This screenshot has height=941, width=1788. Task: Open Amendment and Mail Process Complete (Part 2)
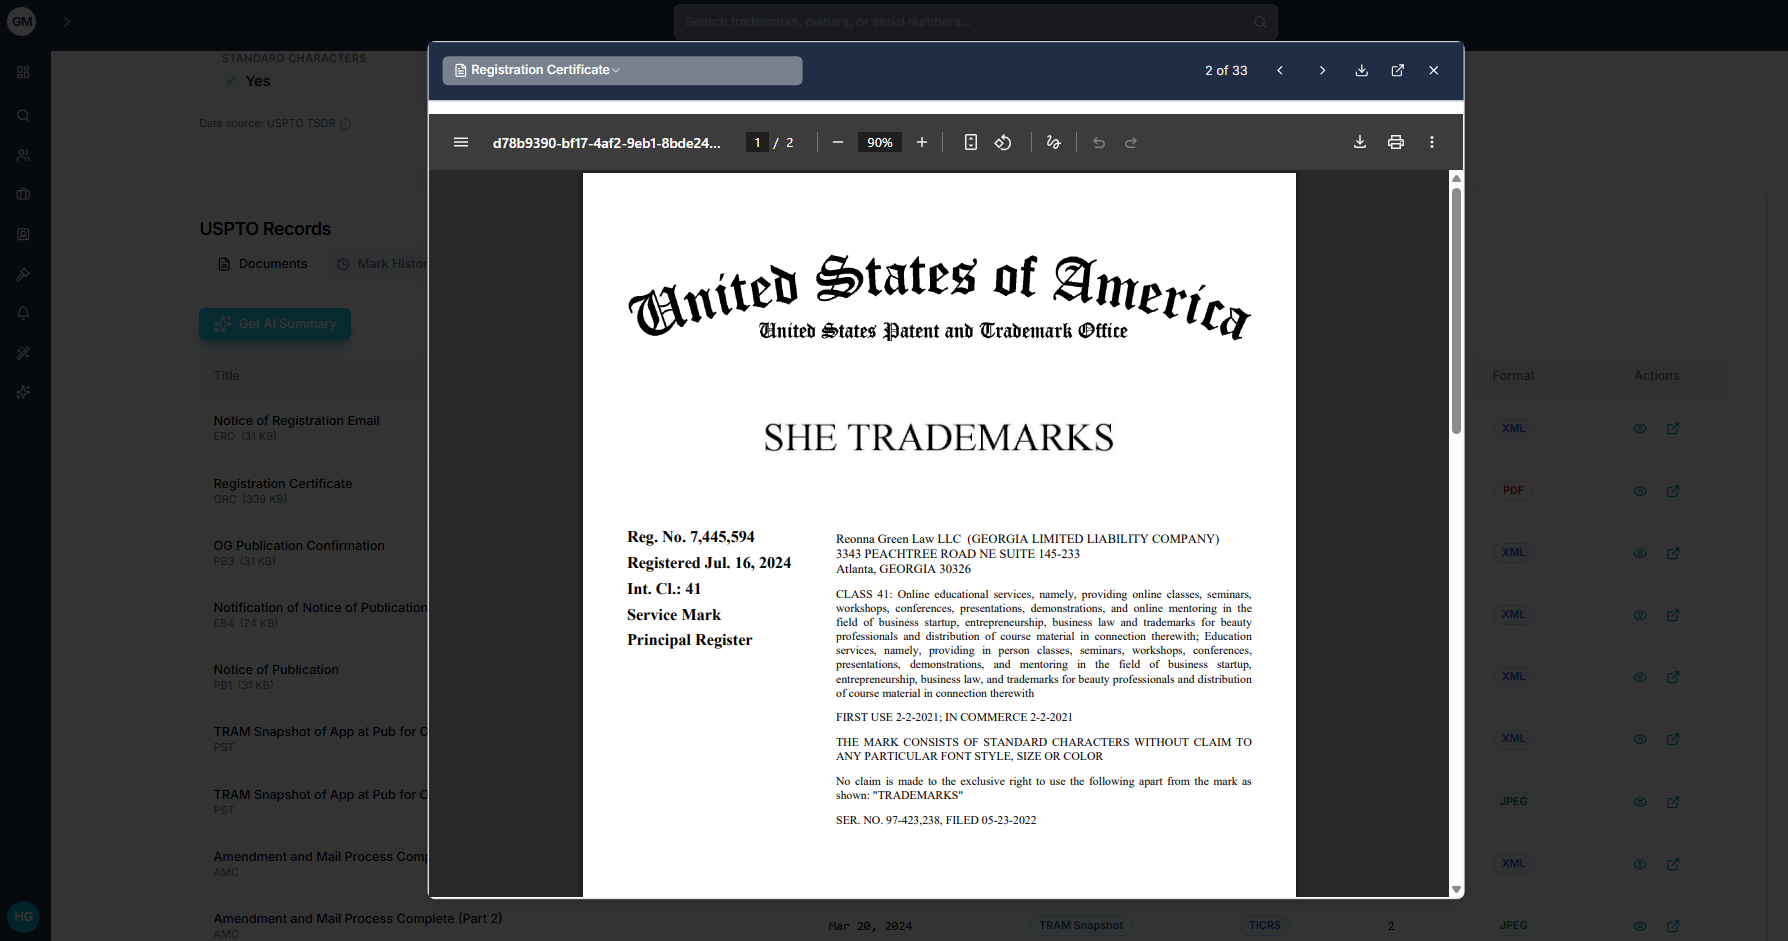coord(358,919)
